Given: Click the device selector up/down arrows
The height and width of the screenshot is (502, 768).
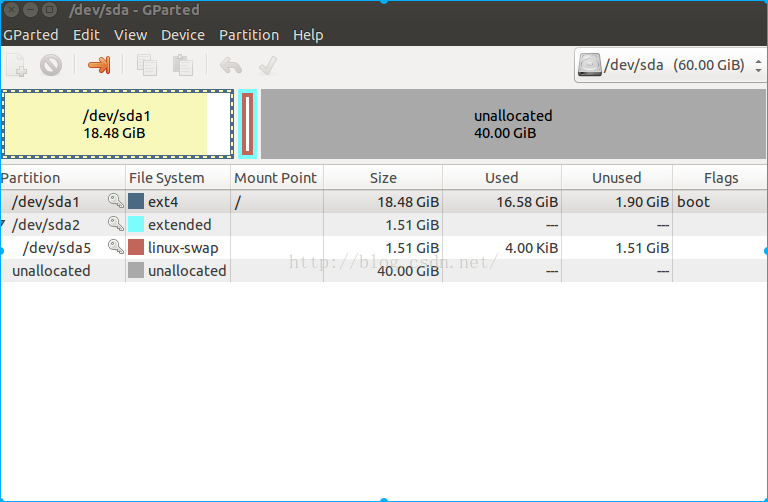Looking at the screenshot, I should click(758, 65).
